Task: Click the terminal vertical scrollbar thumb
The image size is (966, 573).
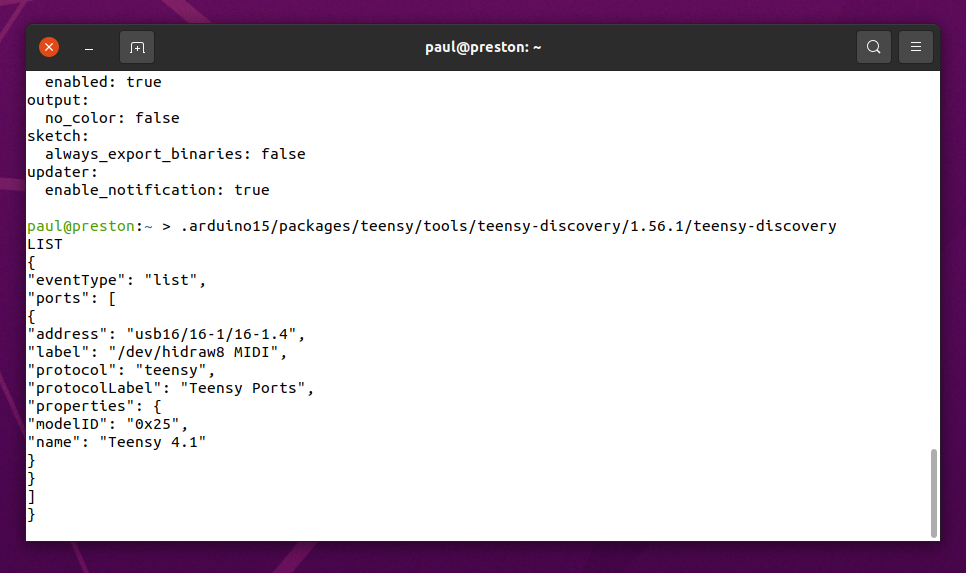Action: (x=934, y=493)
